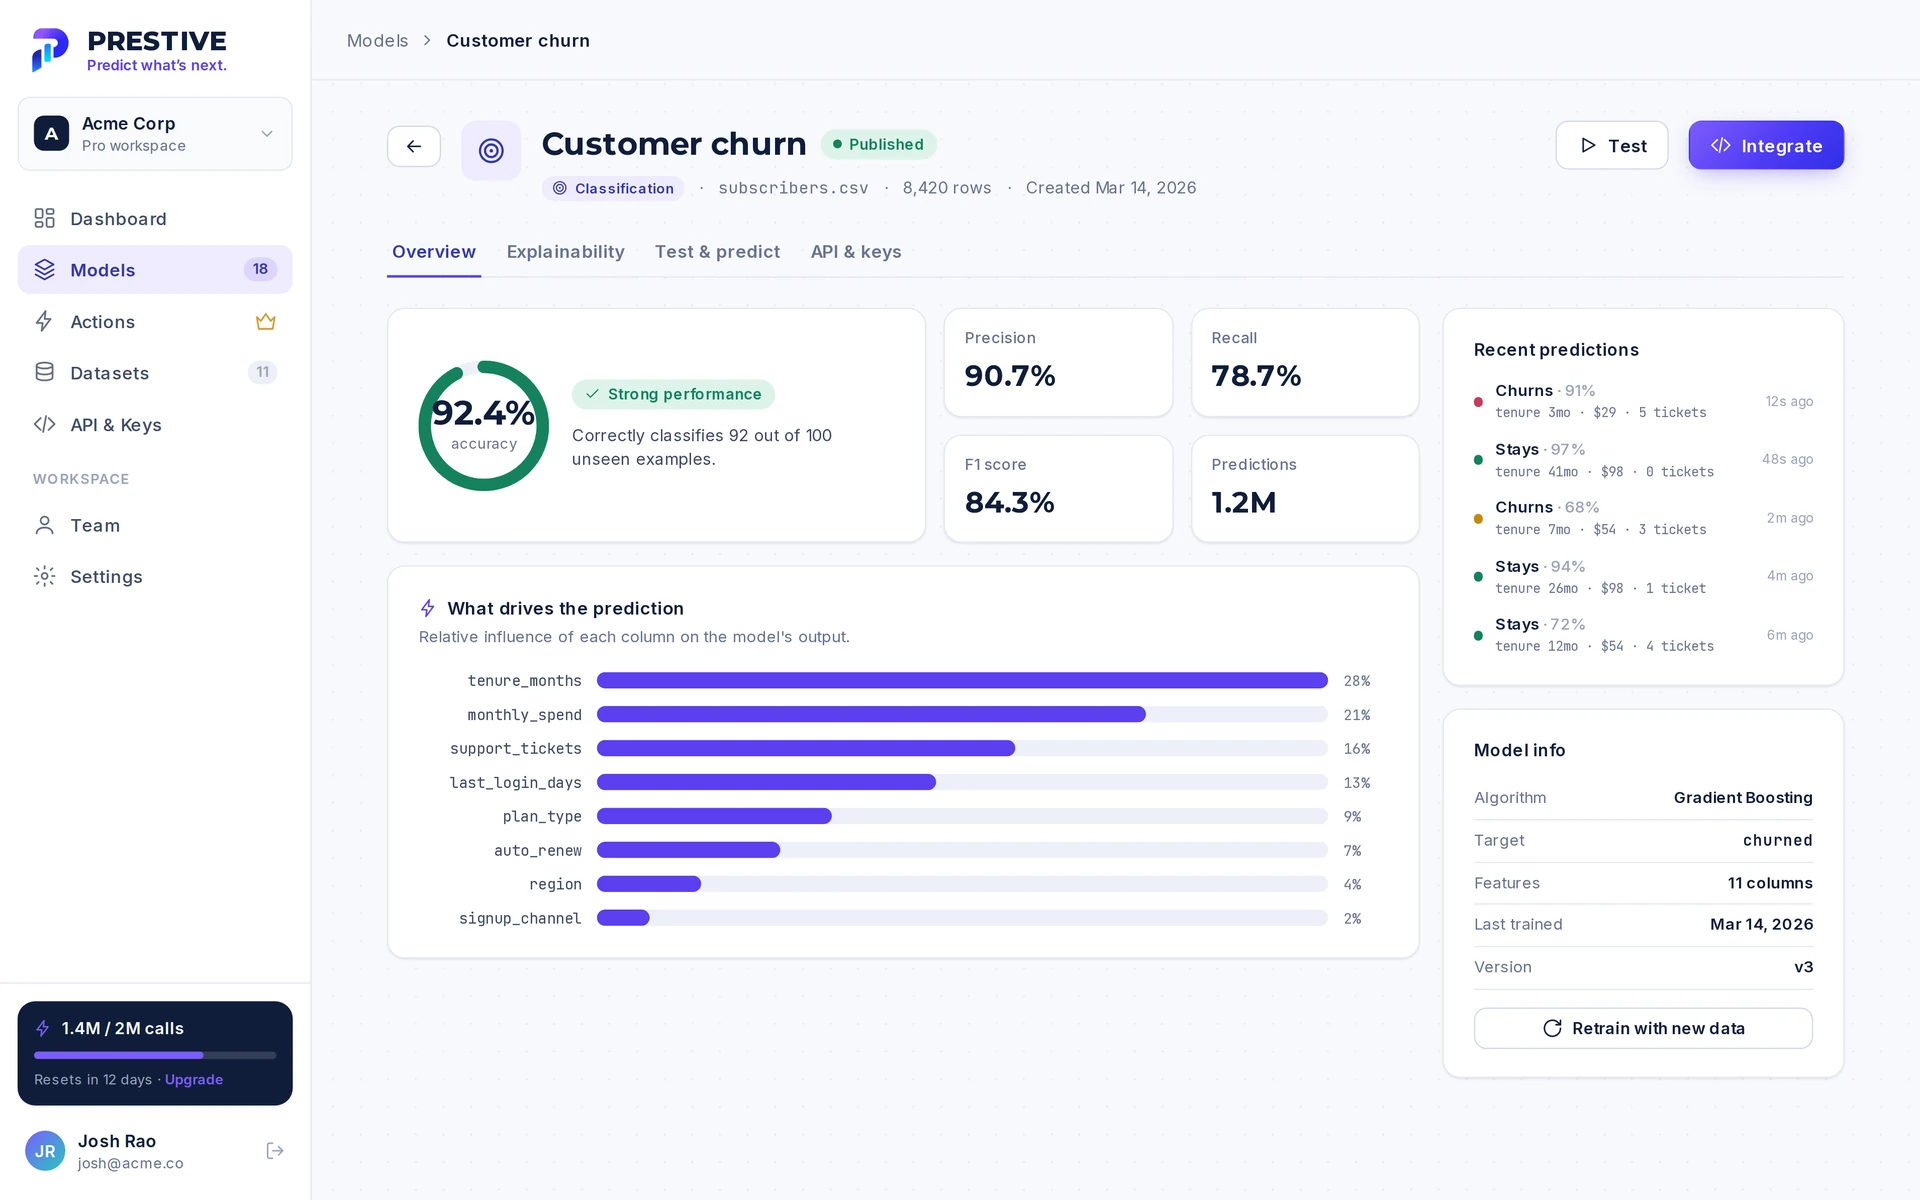Click the Strong performance badge
This screenshot has height=1200, width=1920.
[673, 394]
